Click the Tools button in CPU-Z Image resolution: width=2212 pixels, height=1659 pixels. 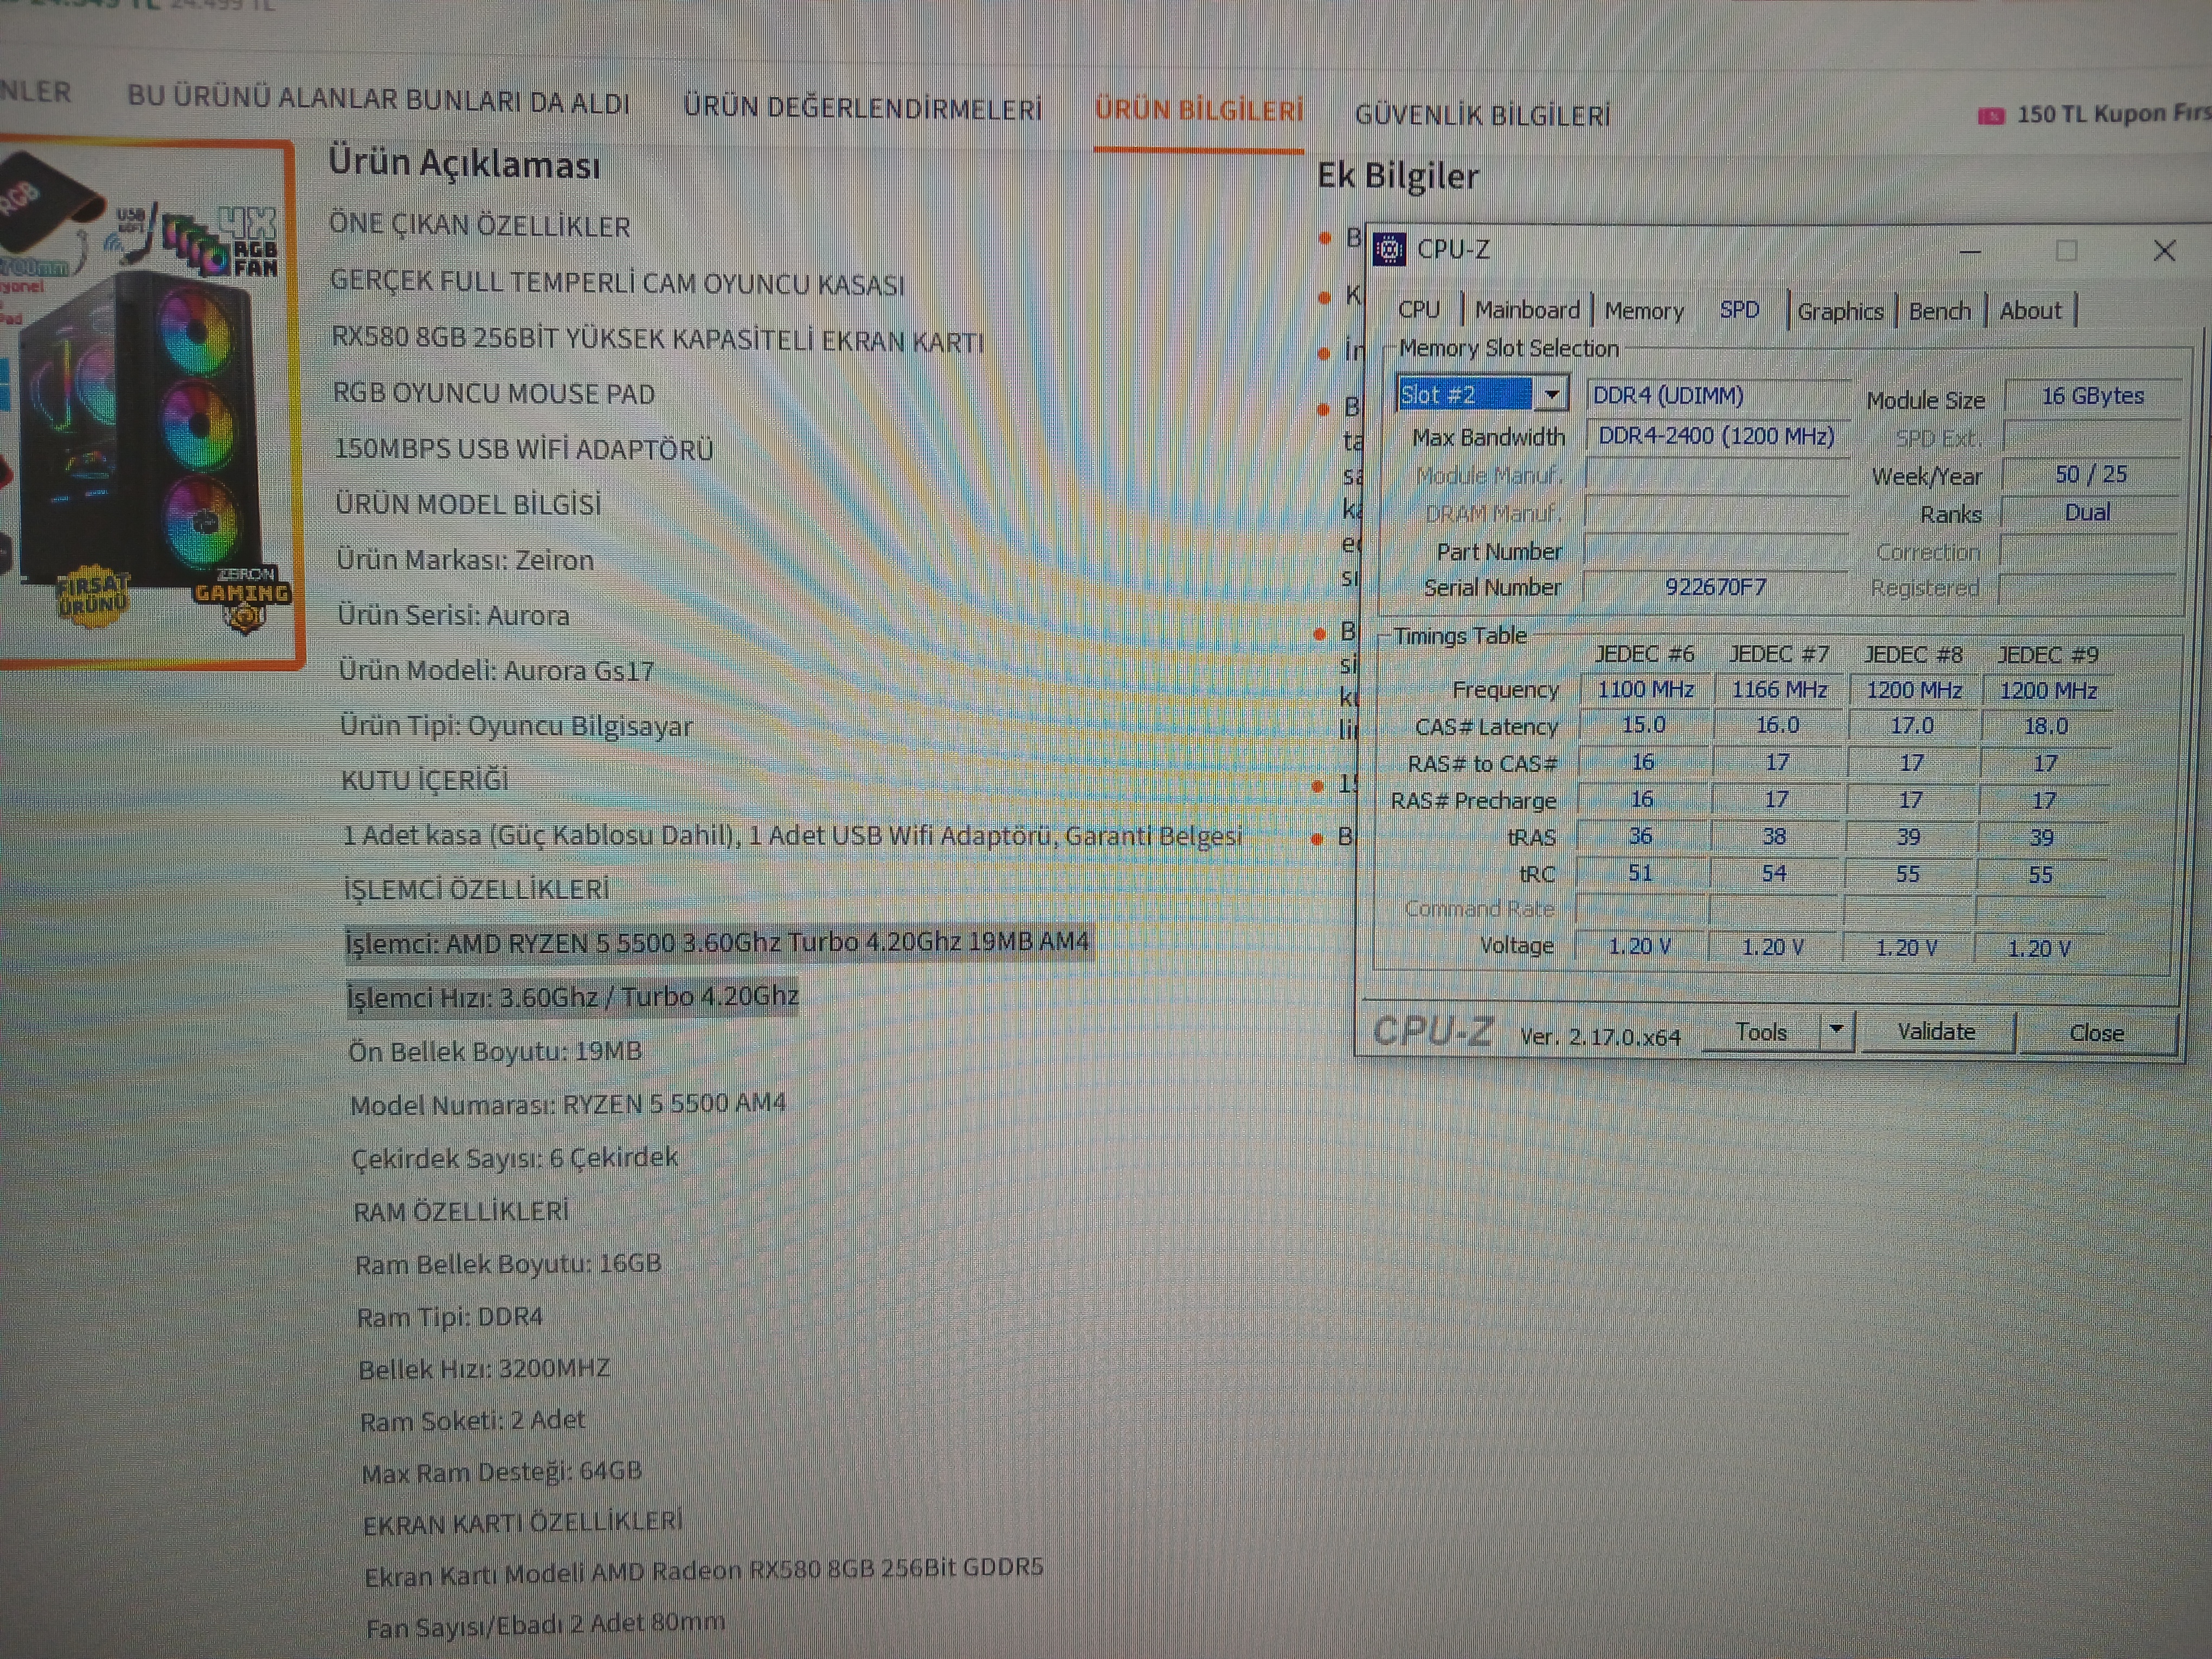pyautogui.click(x=1761, y=1032)
